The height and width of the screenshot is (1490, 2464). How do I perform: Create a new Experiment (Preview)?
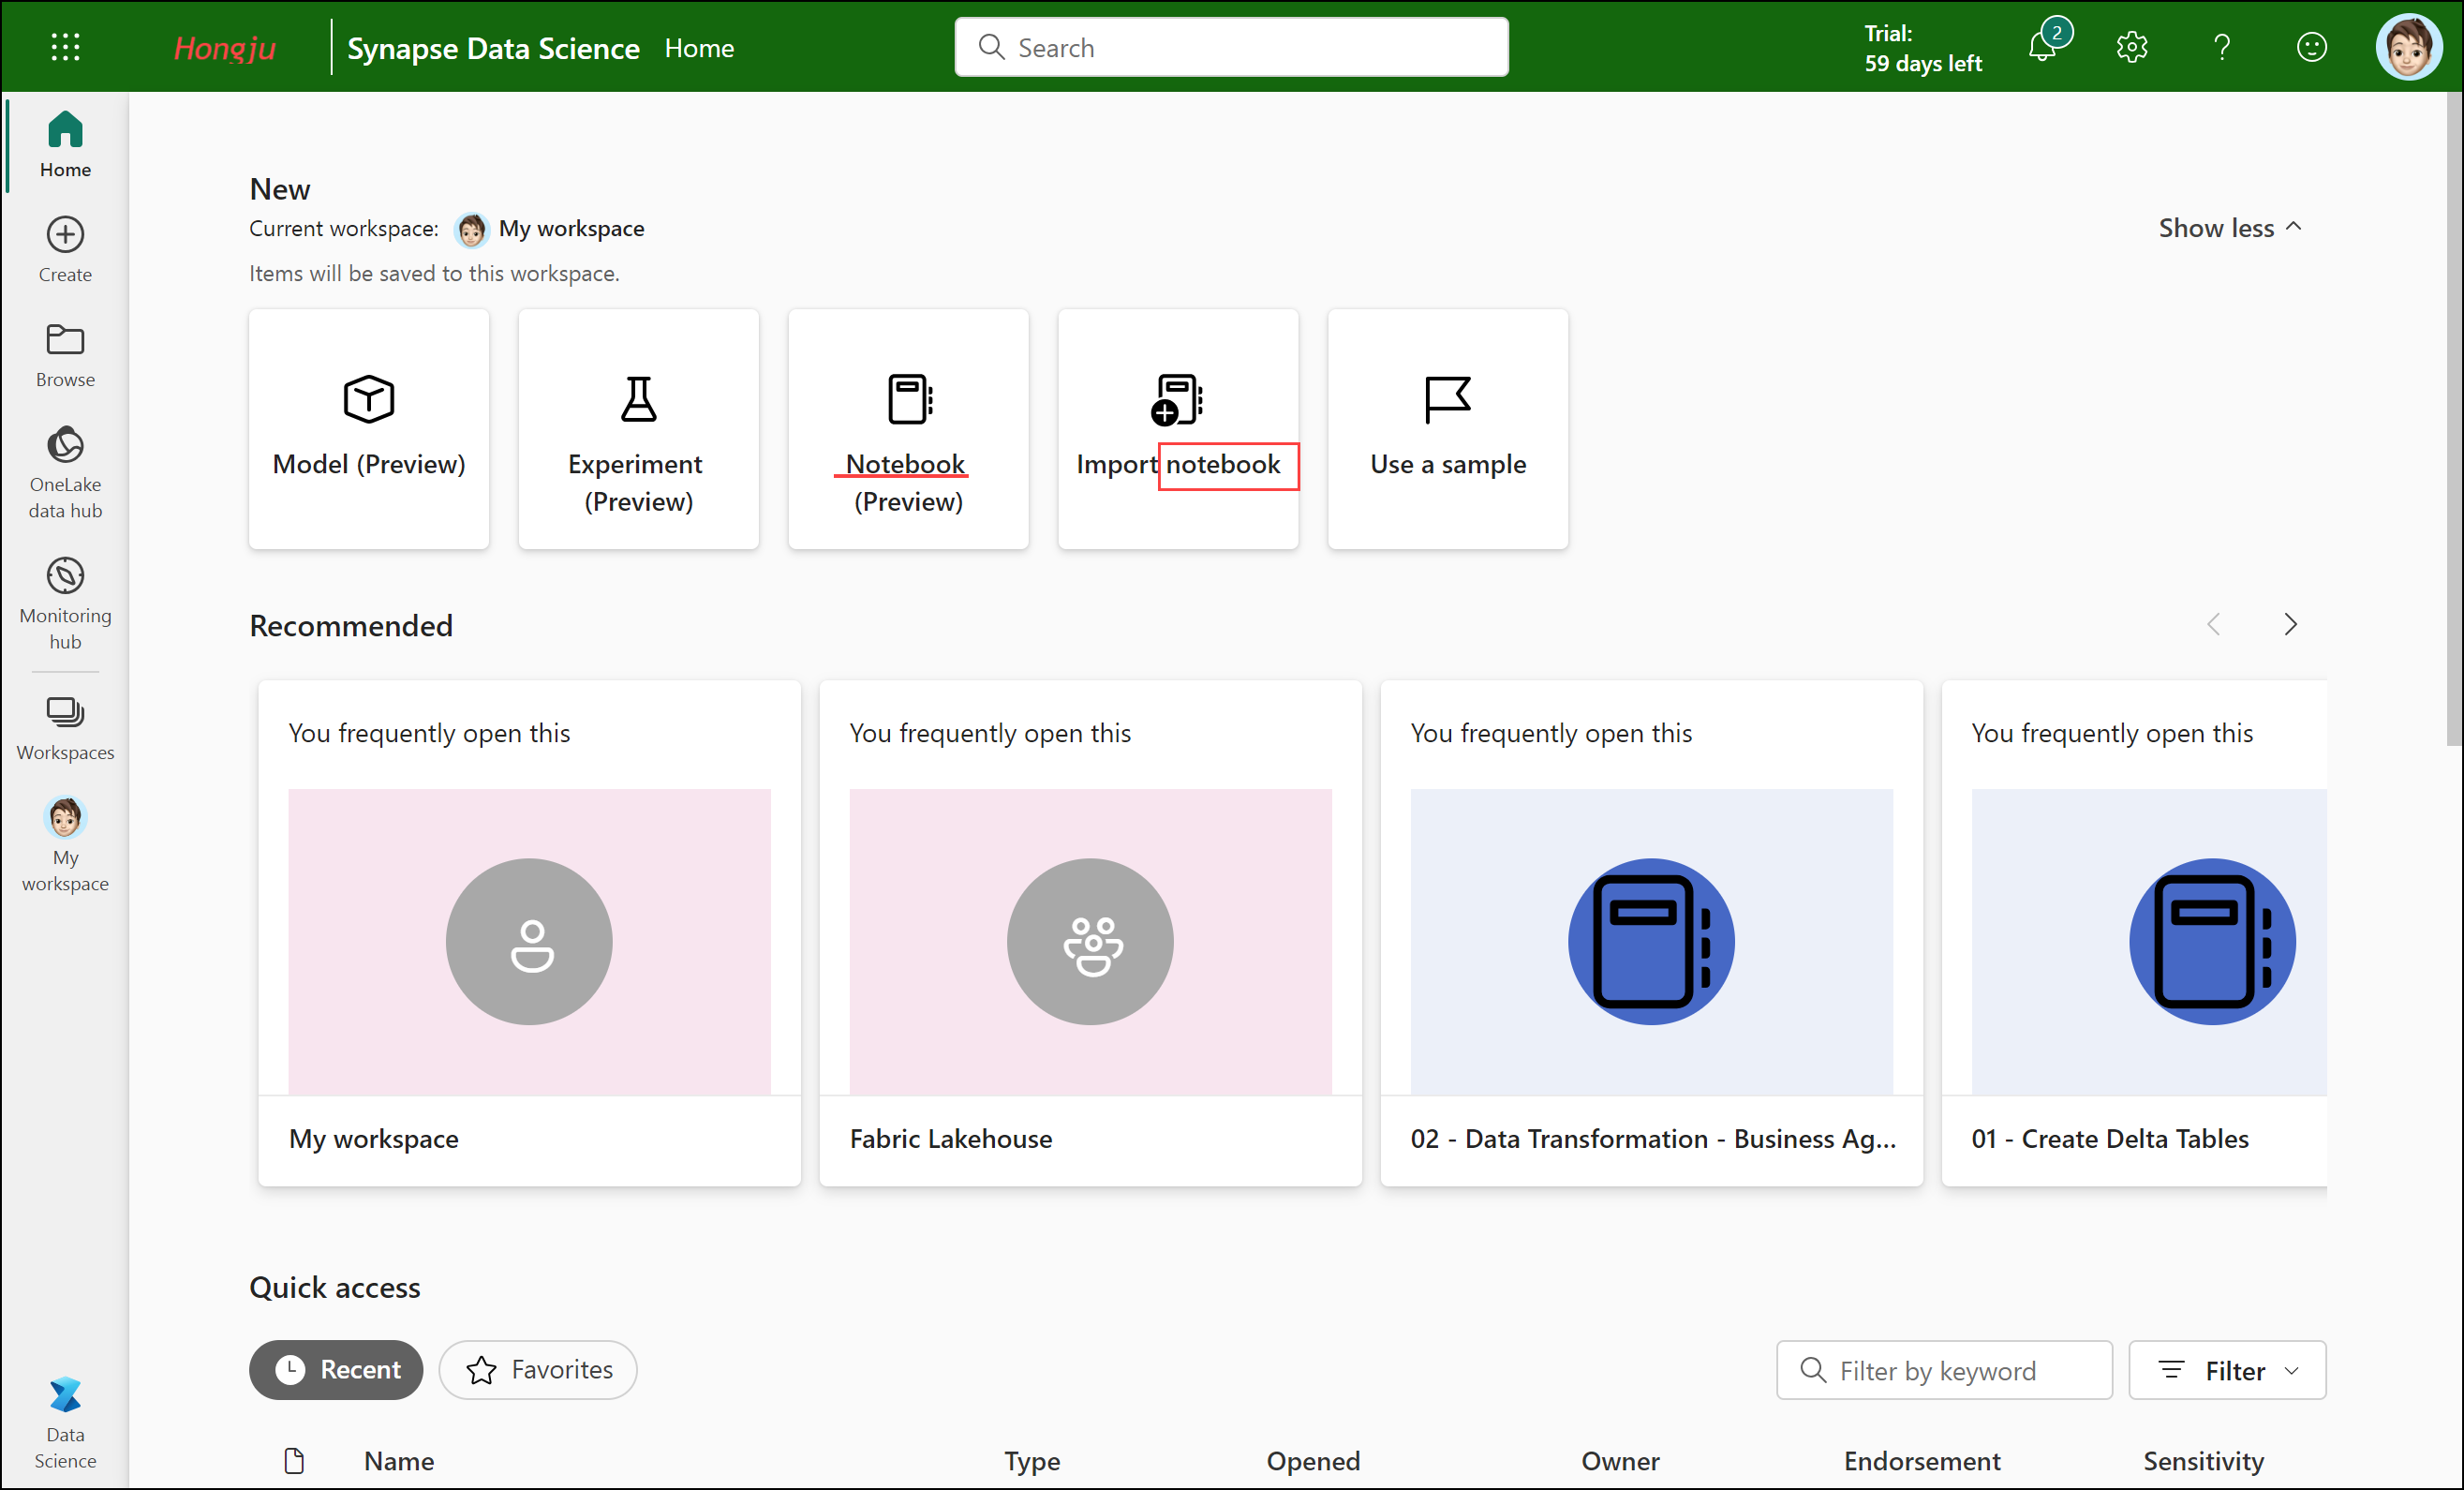point(638,429)
